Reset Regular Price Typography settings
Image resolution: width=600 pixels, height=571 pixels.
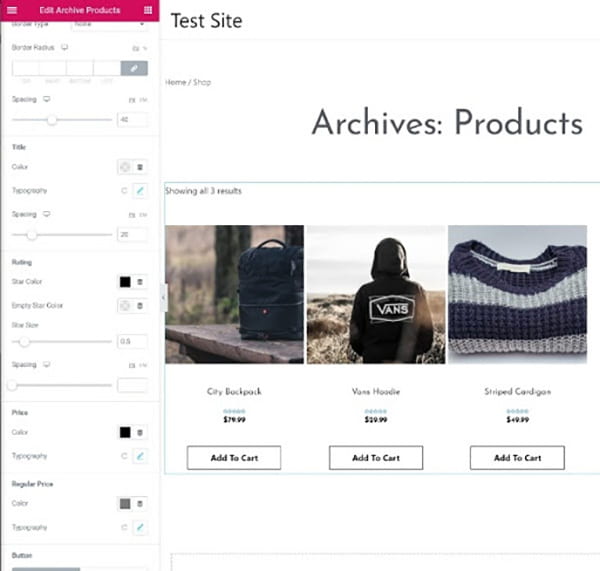[x=124, y=527]
